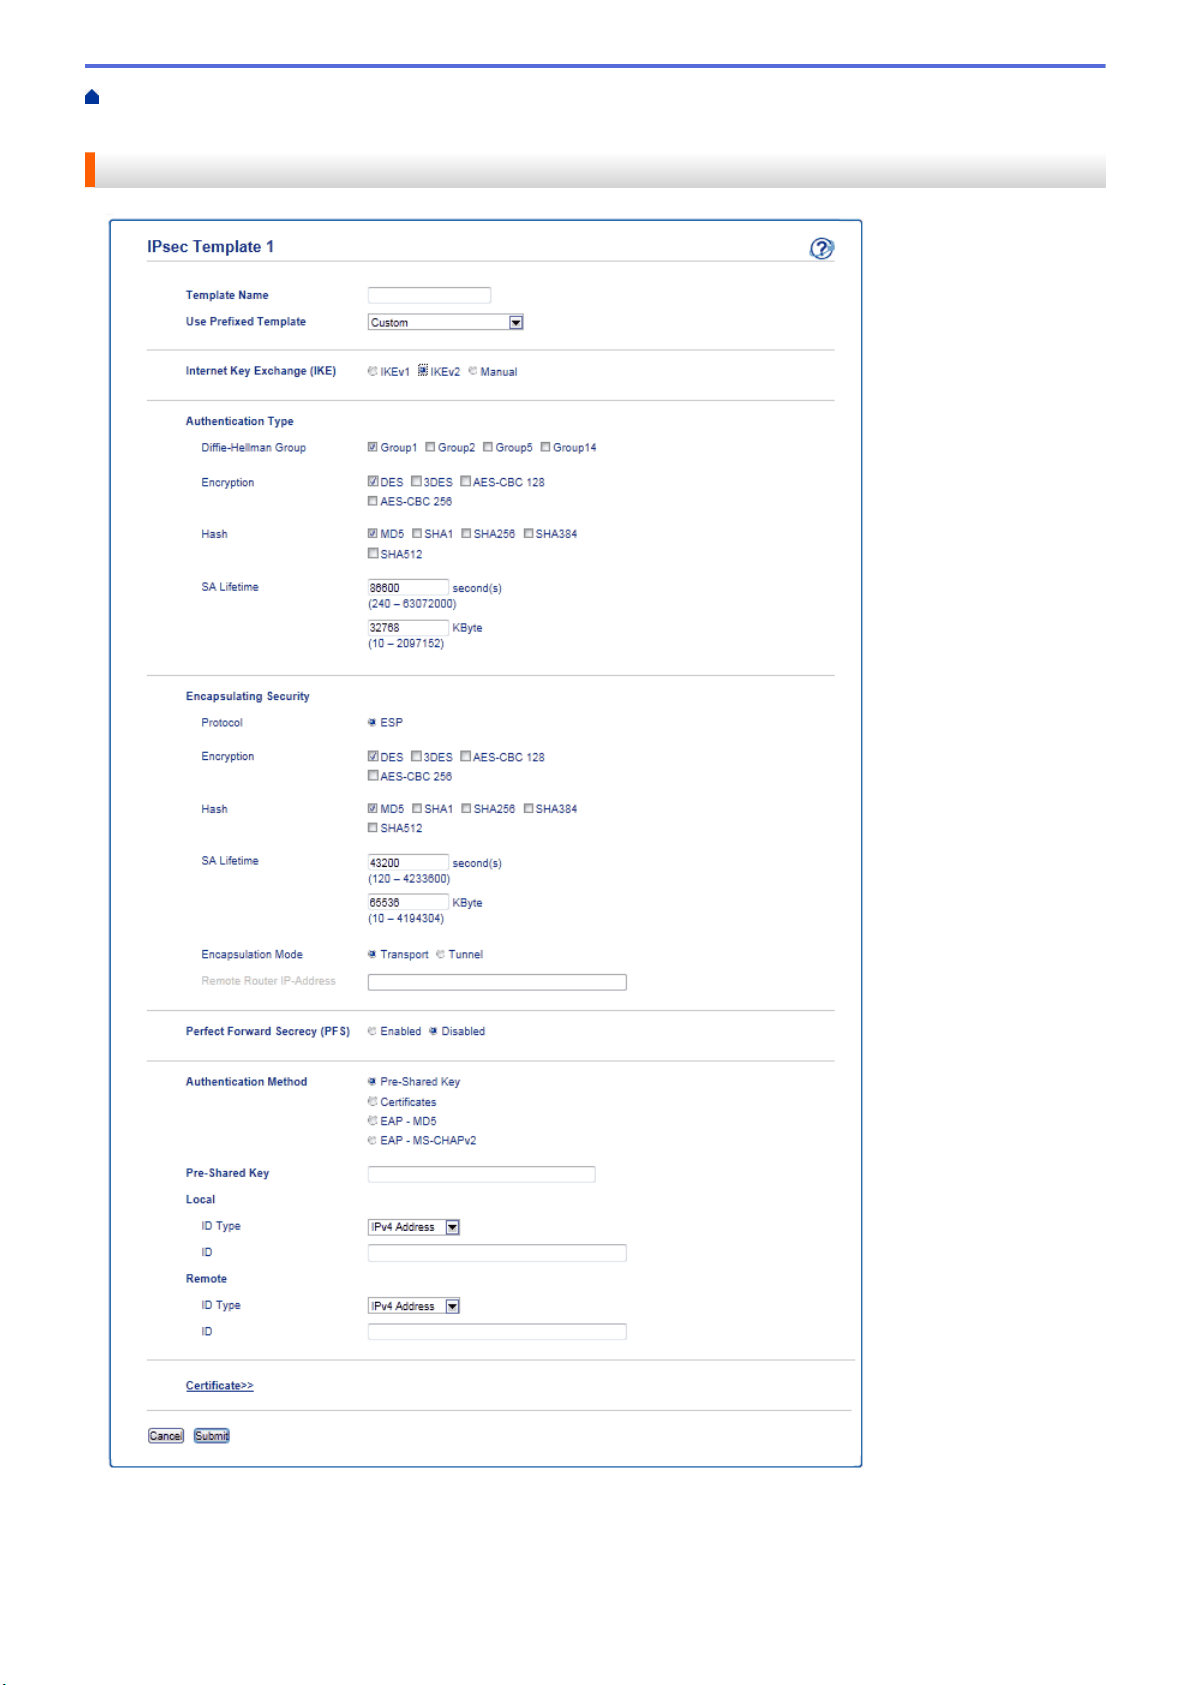Click the 65536 KByte SA Lifetime field
The width and height of the screenshot is (1192, 1685).
pos(408,902)
